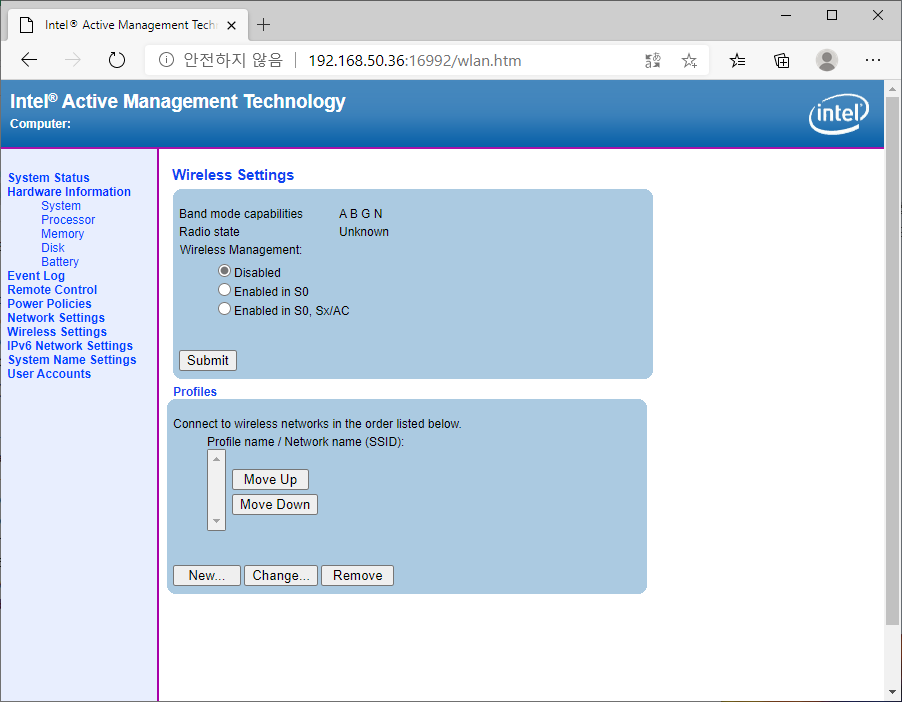902x702 pixels.
Task: Open the System hardware sub-page
Action: coord(61,205)
